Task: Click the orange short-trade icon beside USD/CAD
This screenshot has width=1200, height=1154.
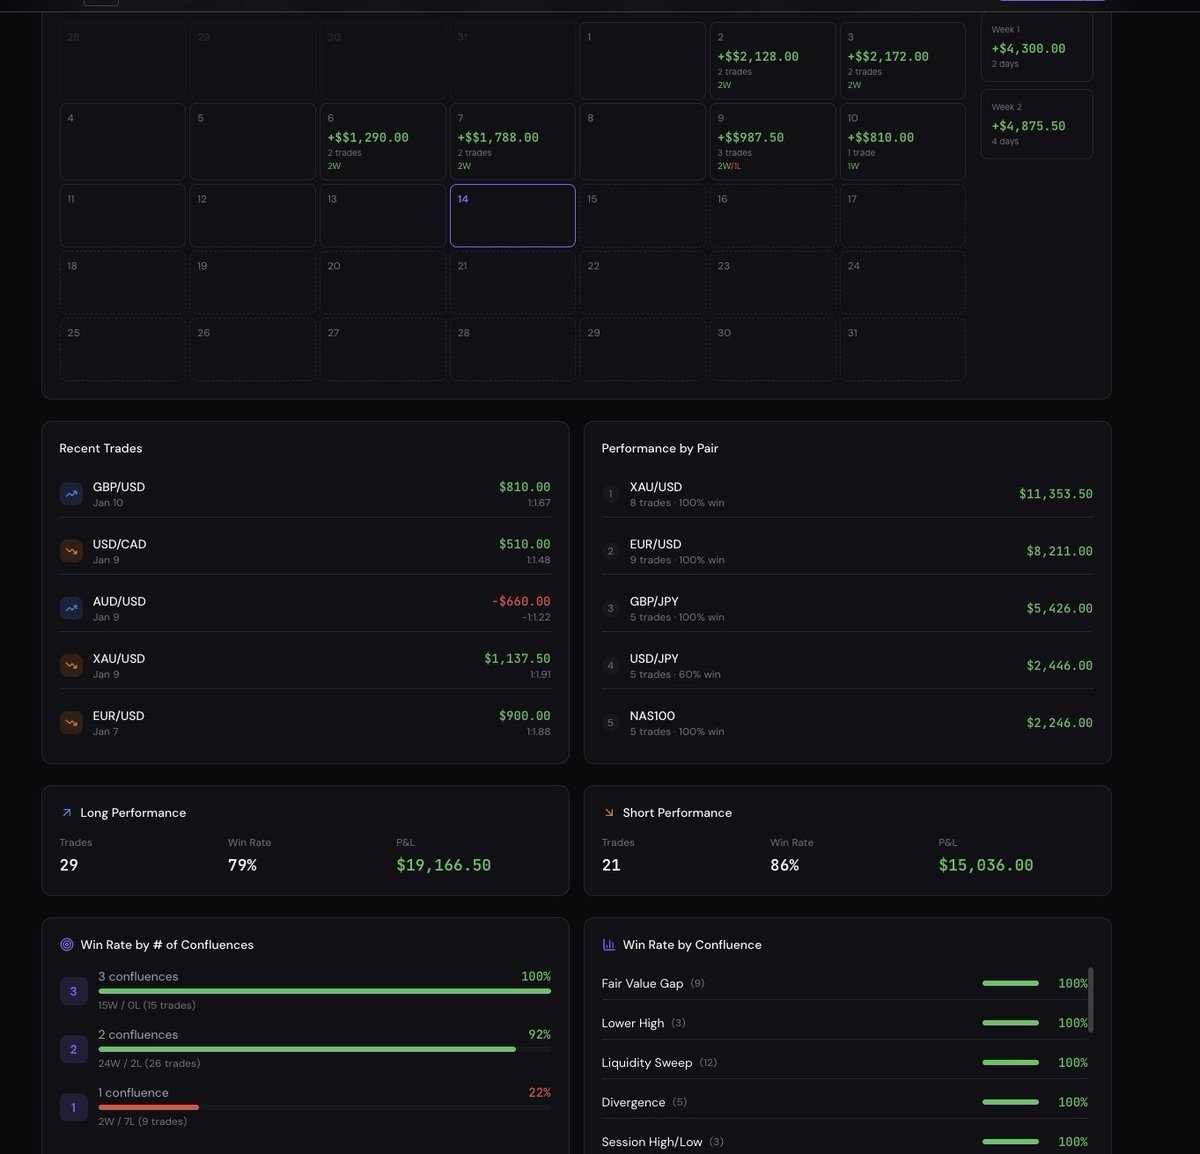Action: tap(71, 550)
